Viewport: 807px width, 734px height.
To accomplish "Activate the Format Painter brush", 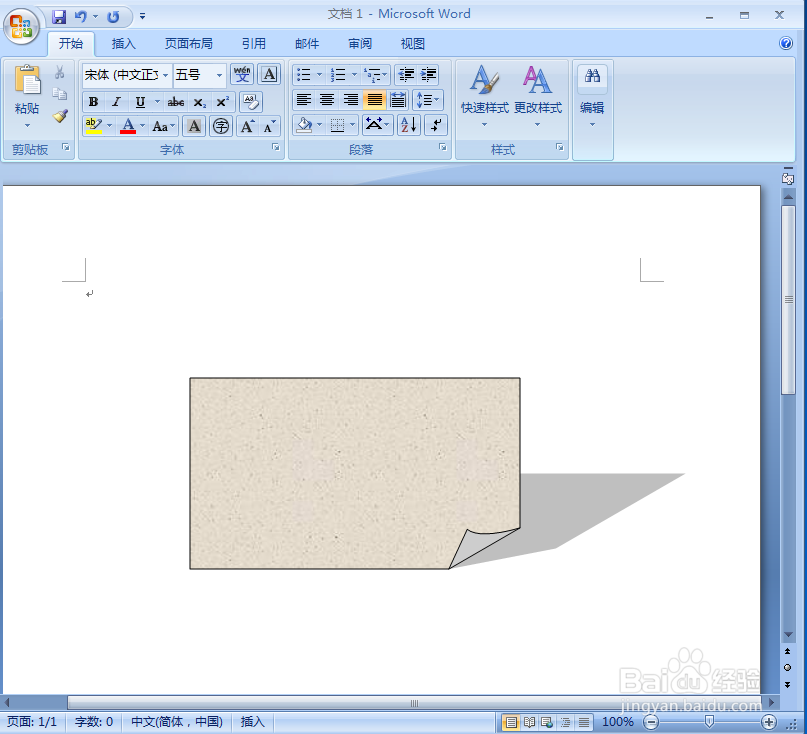I will click(x=60, y=116).
